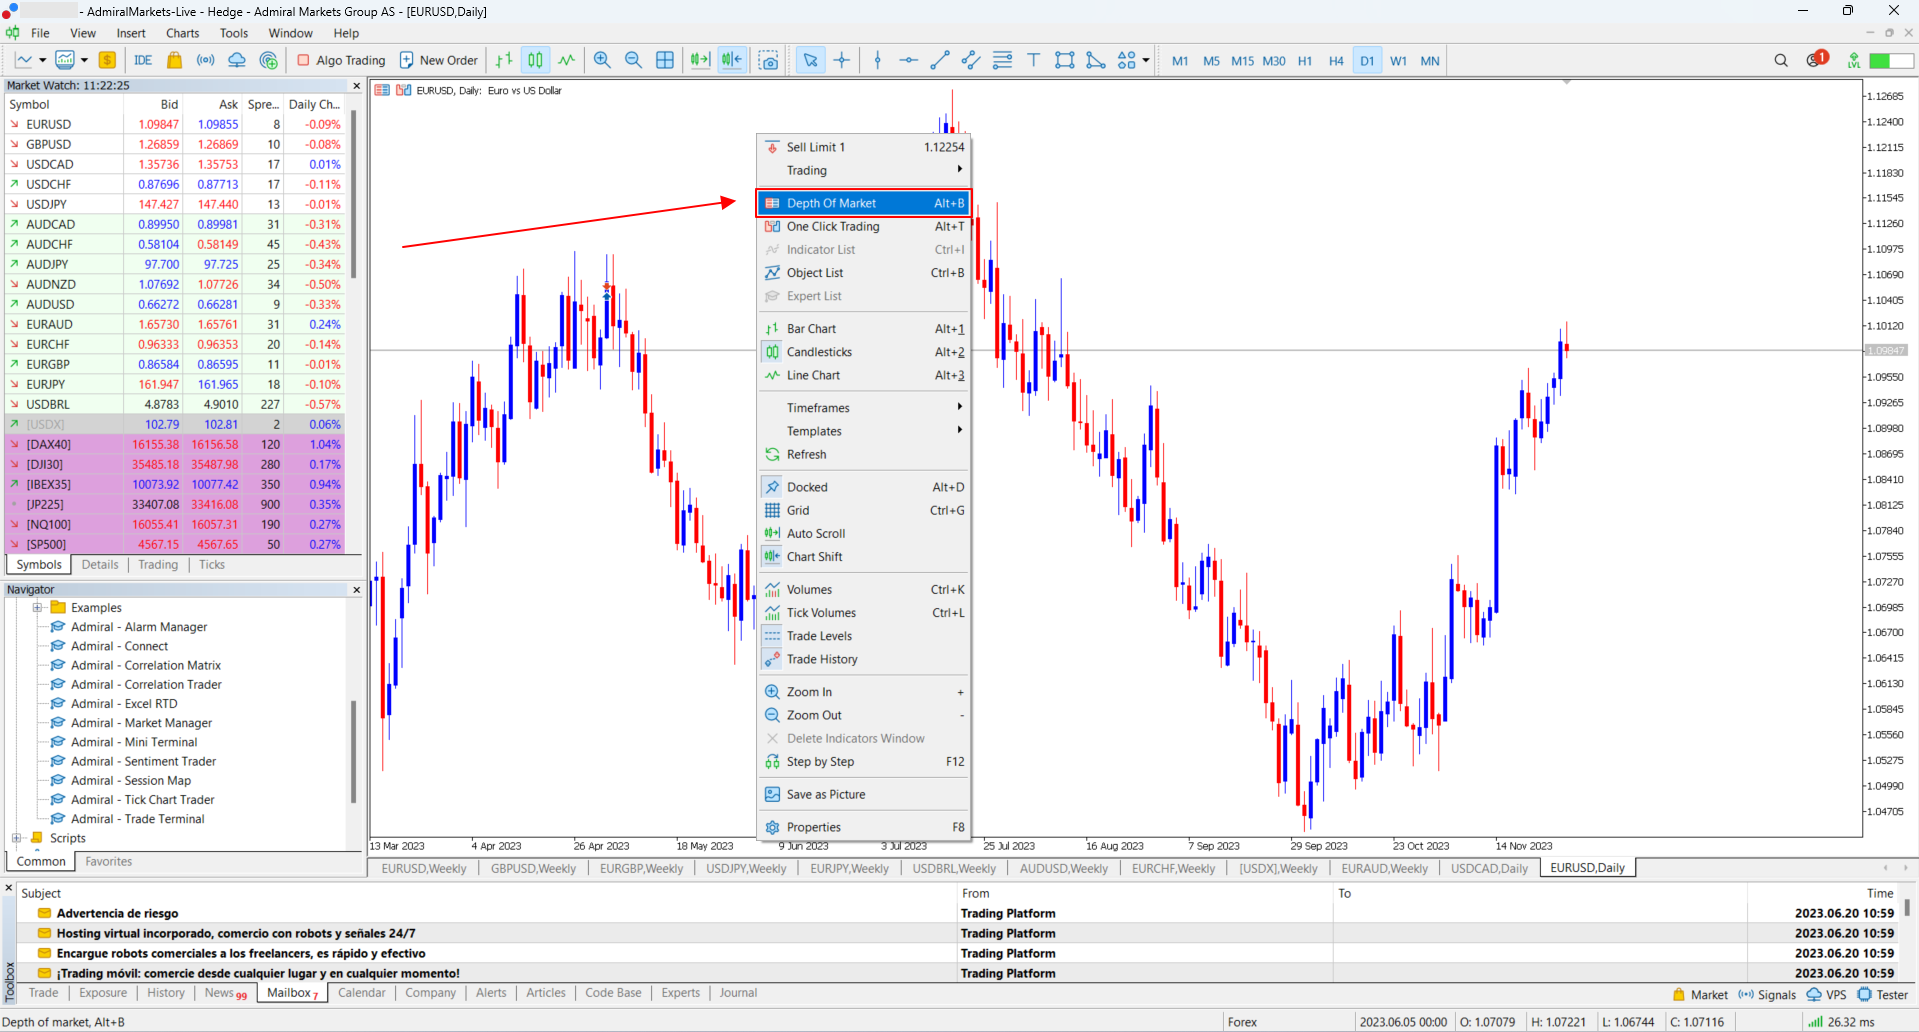Choose One Click Trading entry
1919x1032 pixels.
click(864, 226)
